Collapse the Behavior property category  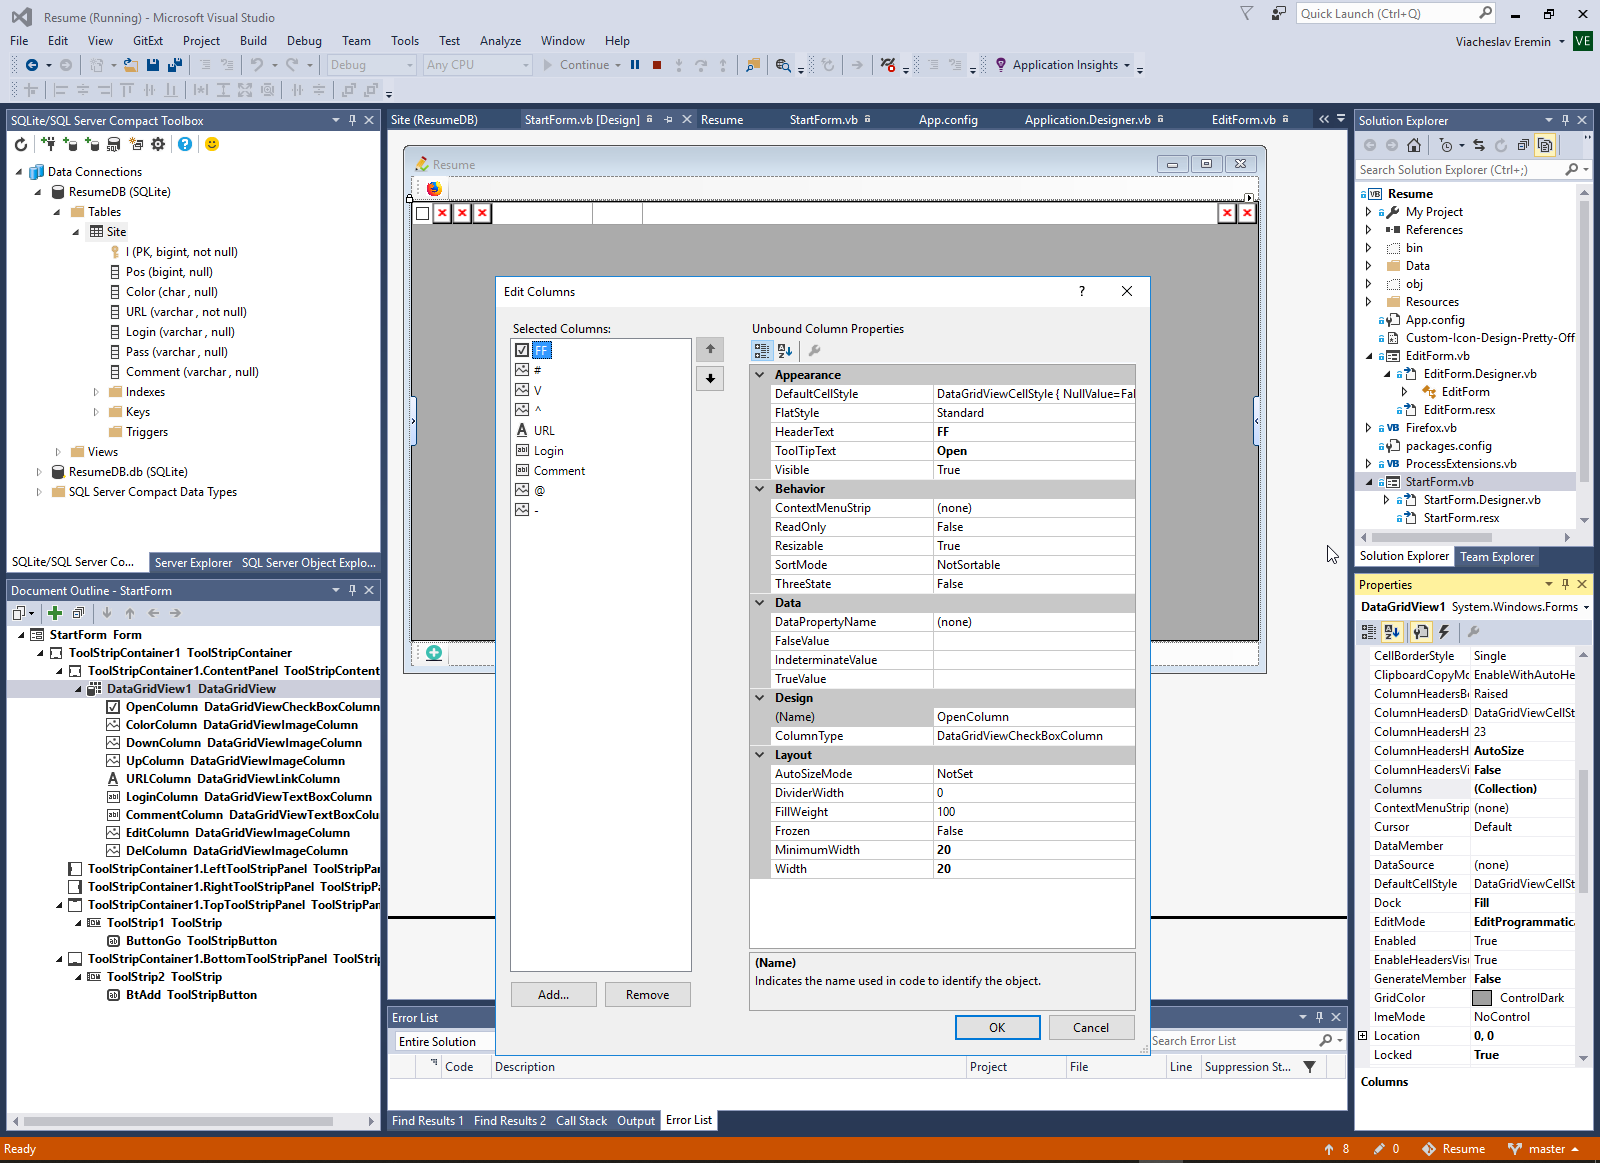click(x=760, y=489)
